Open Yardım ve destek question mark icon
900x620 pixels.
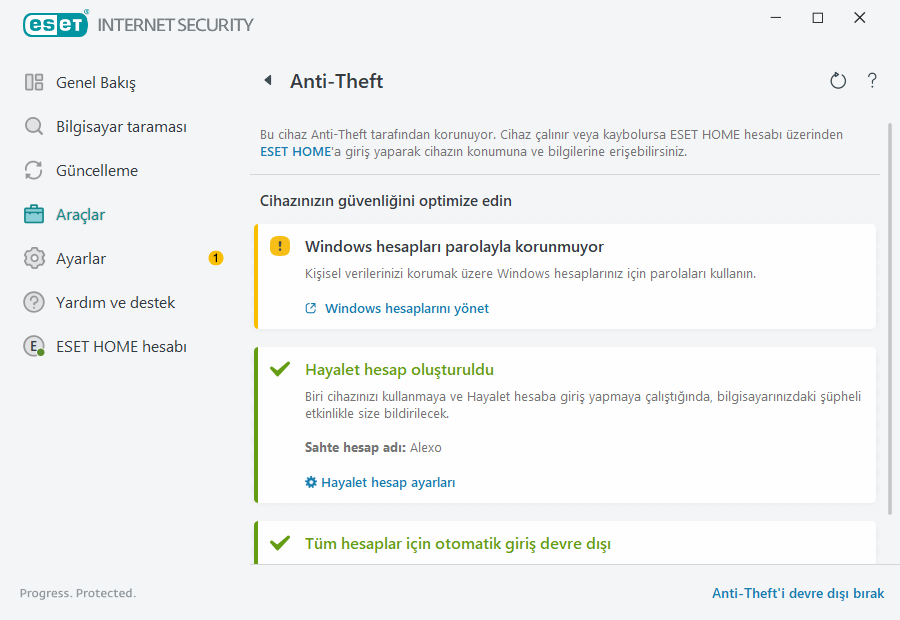tap(32, 302)
